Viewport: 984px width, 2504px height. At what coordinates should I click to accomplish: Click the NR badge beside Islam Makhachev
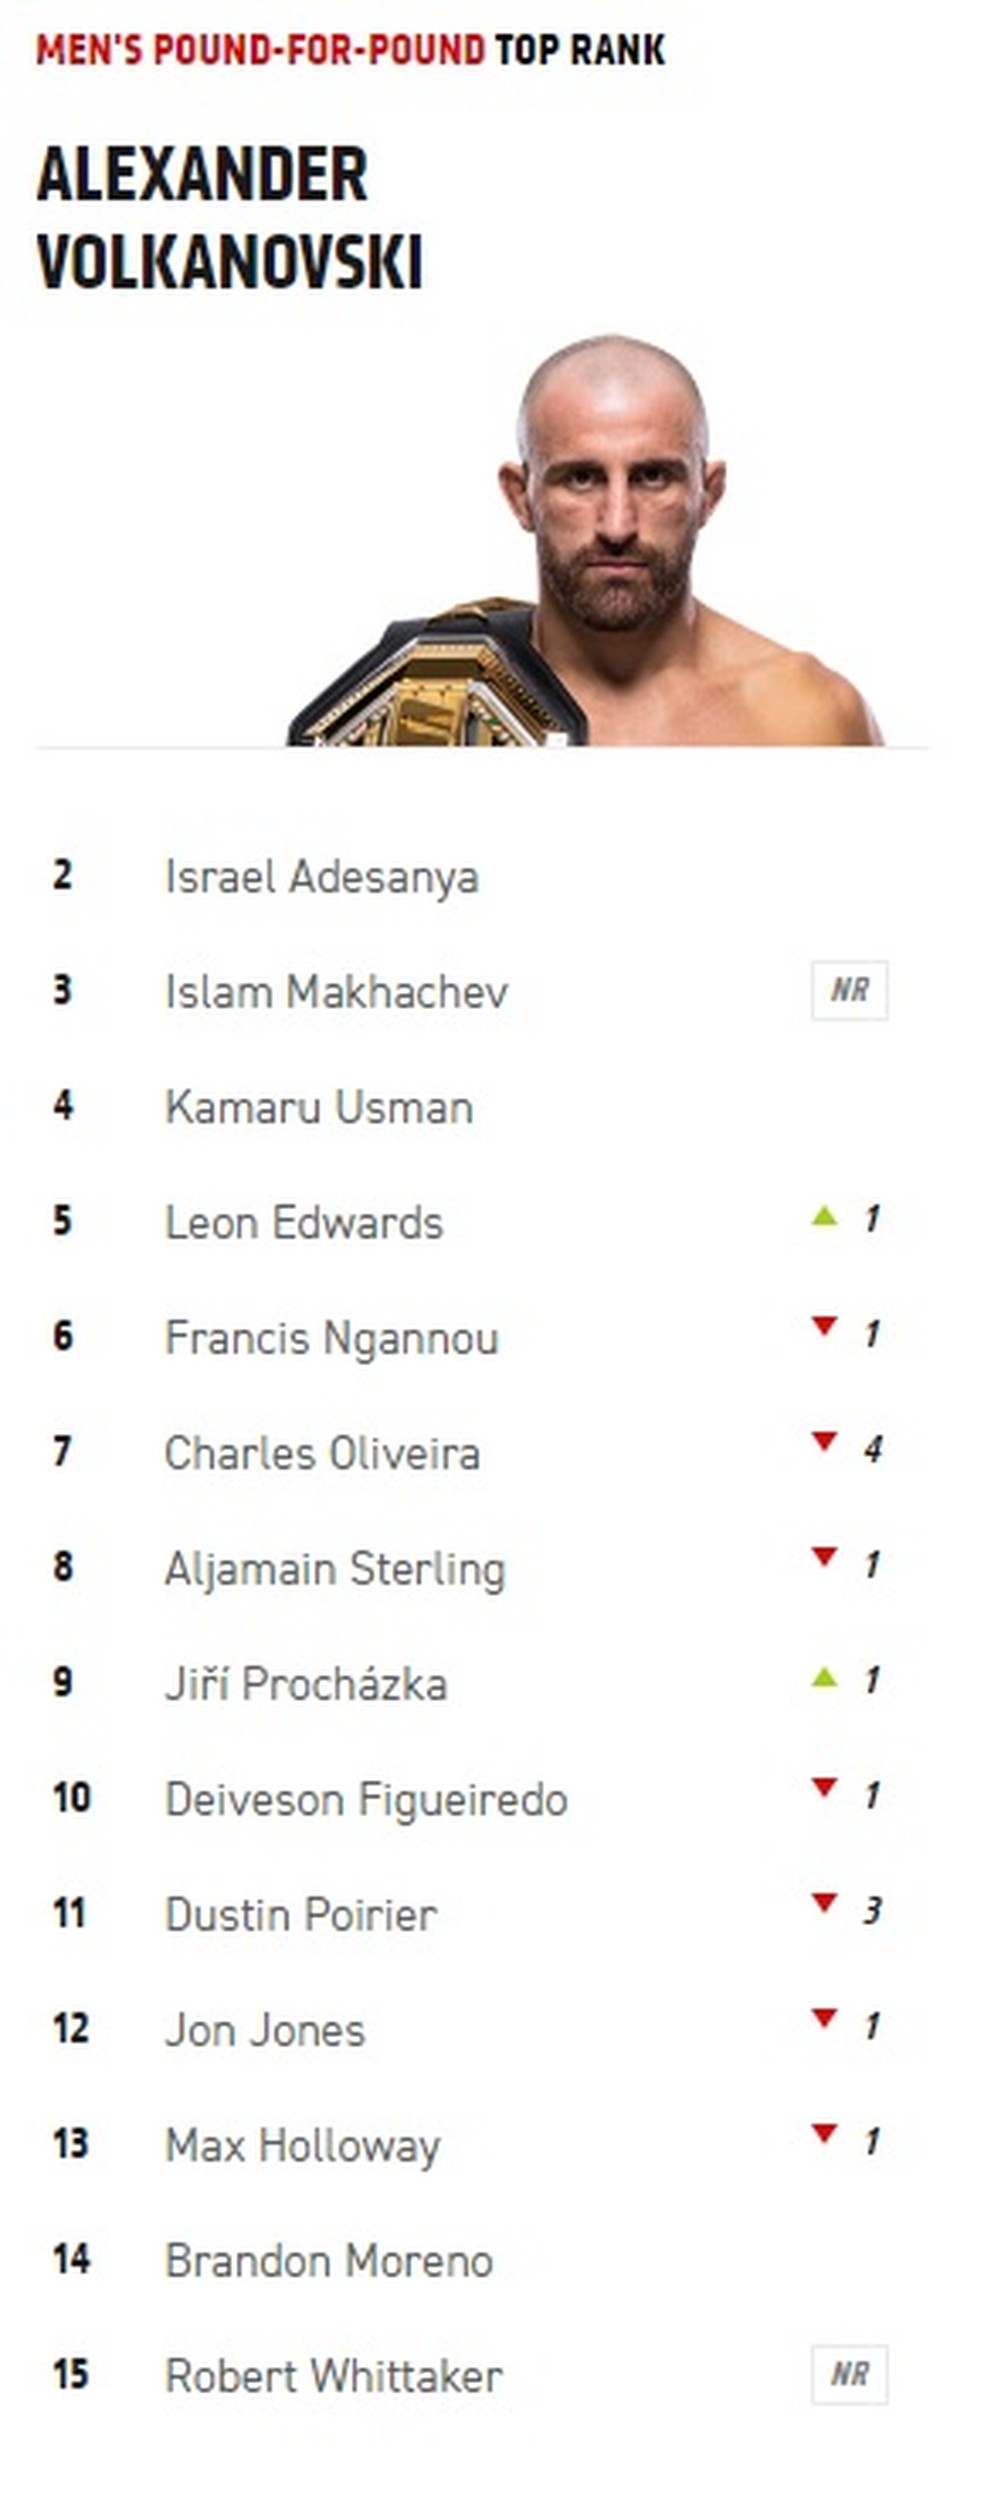849,990
